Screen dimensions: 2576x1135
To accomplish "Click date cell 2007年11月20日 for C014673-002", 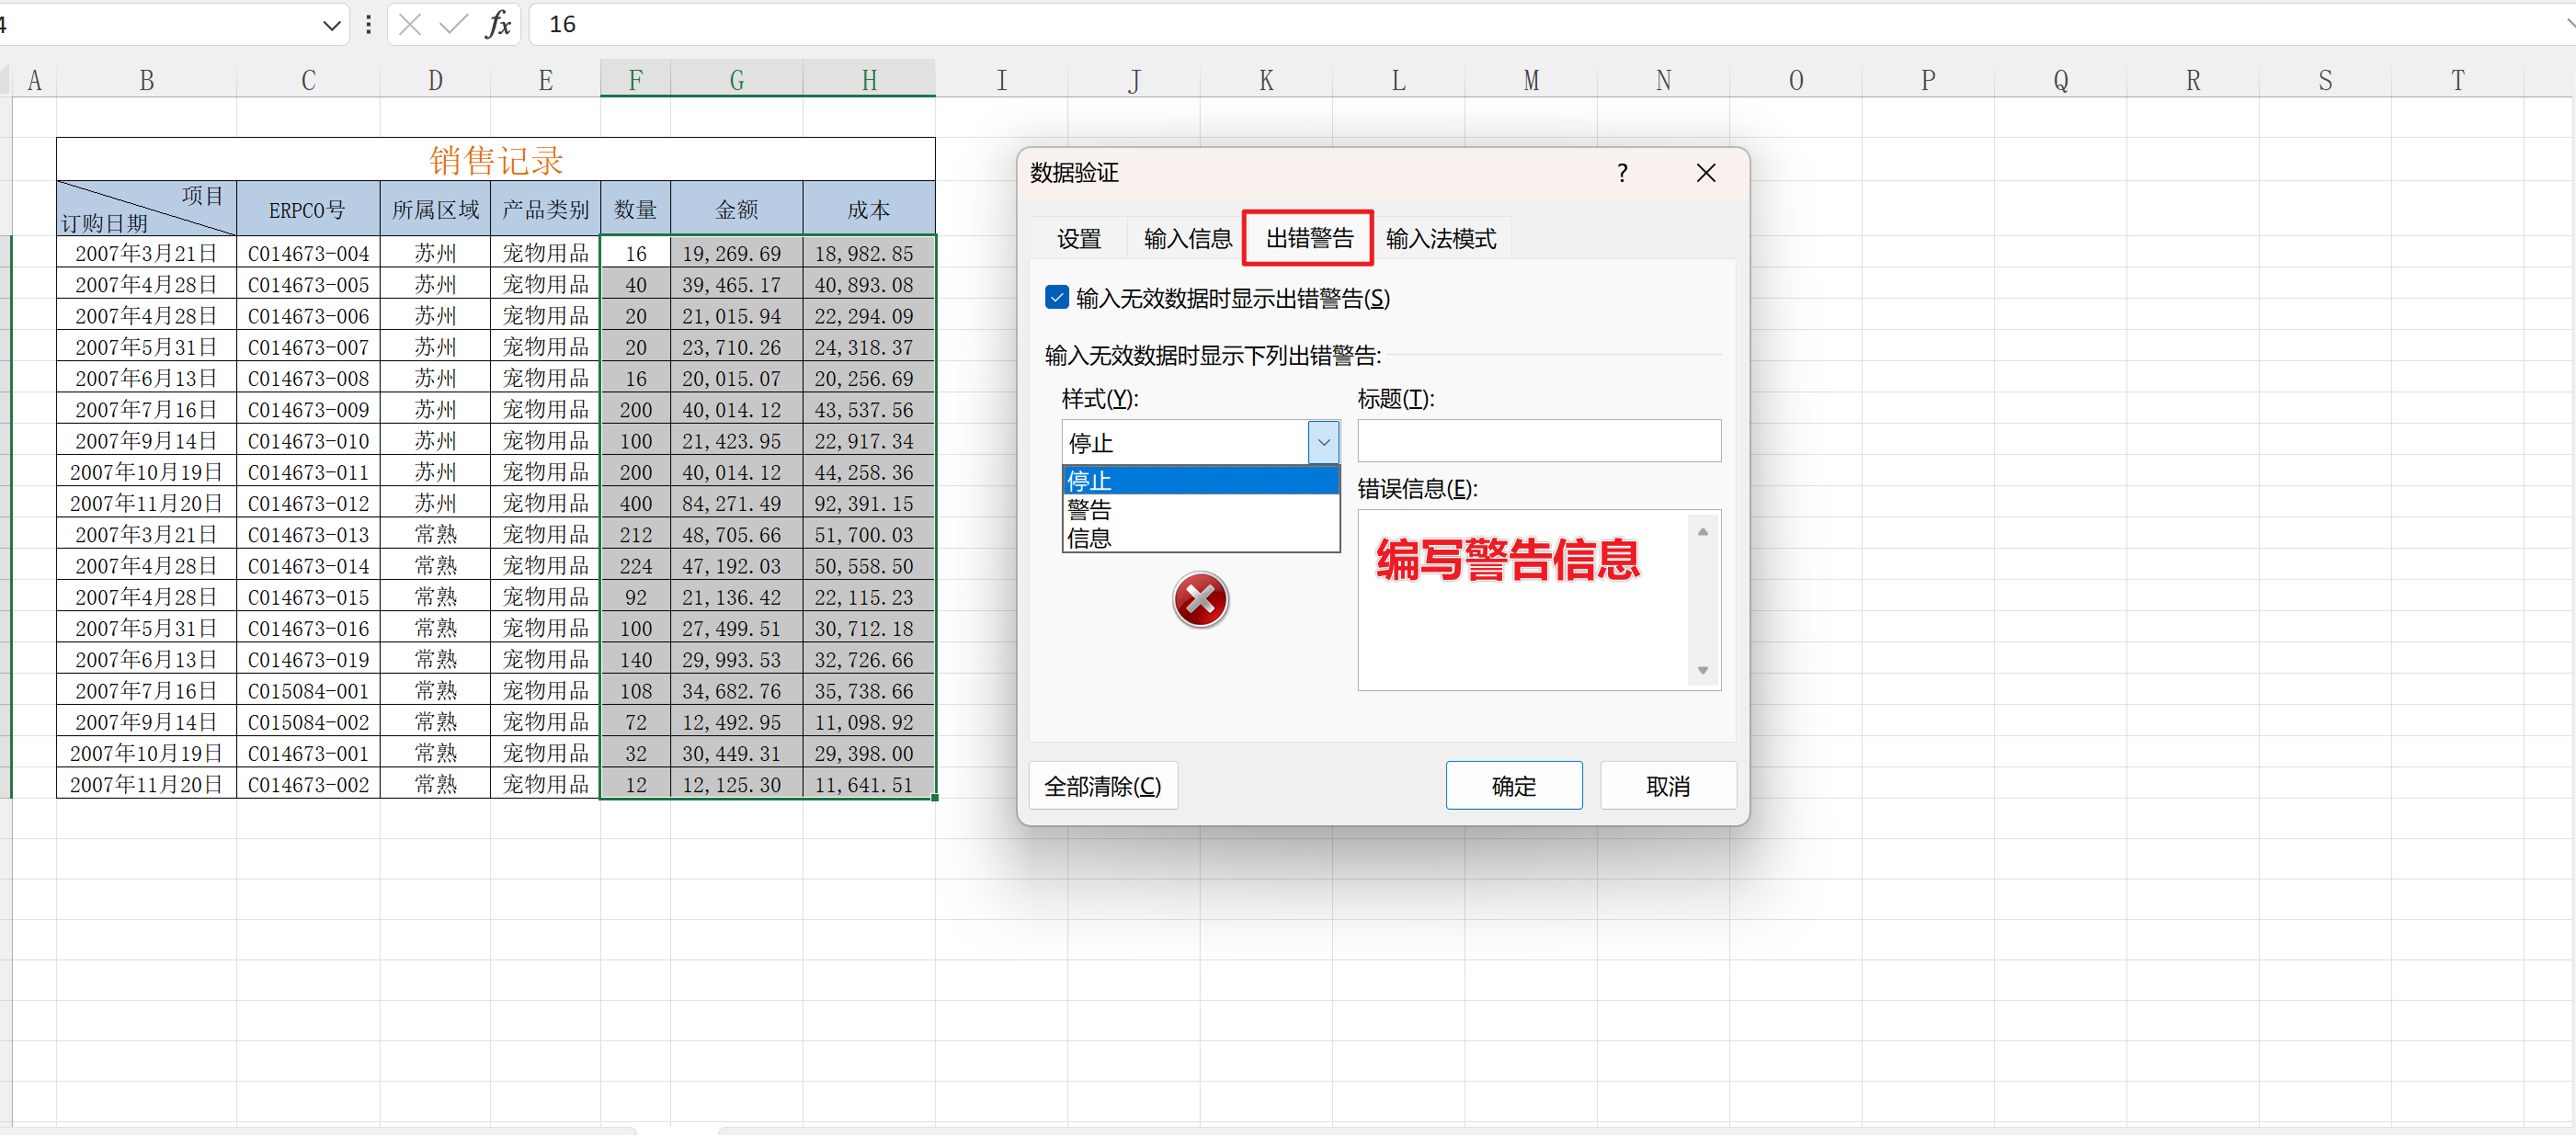I will coord(146,784).
